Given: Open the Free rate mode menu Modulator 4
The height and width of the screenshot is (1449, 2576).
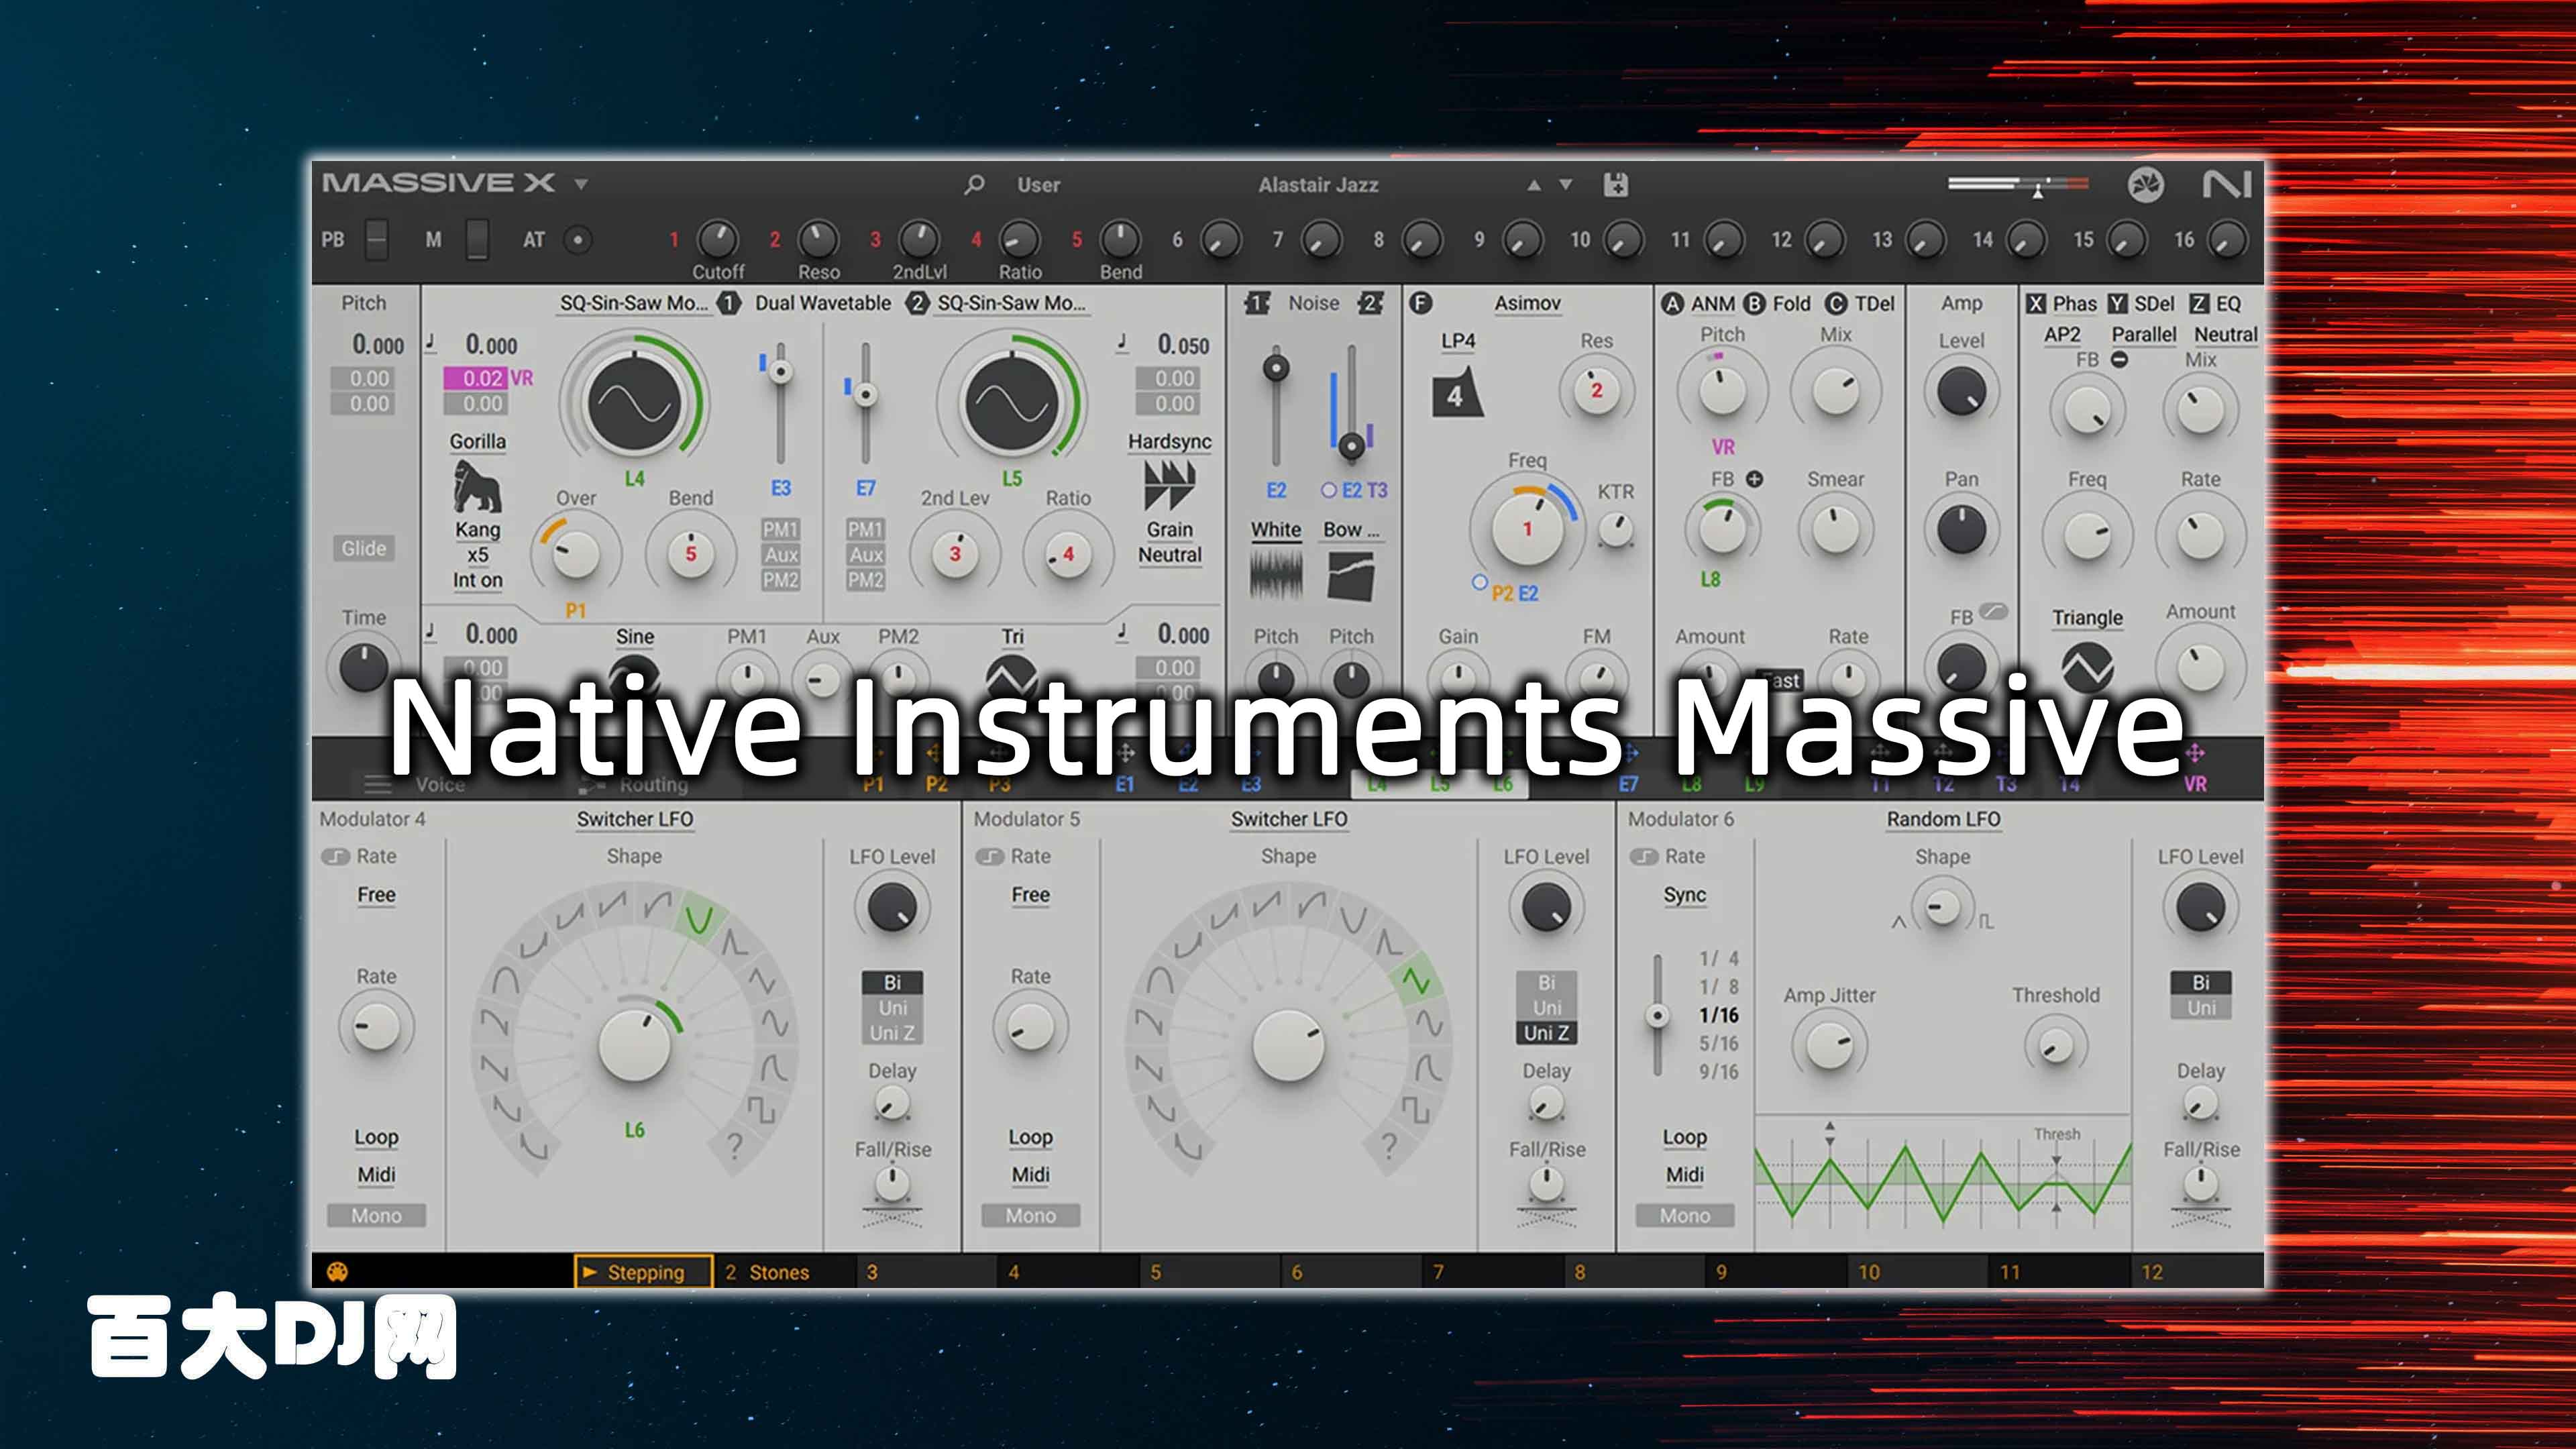Looking at the screenshot, I should 376,895.
